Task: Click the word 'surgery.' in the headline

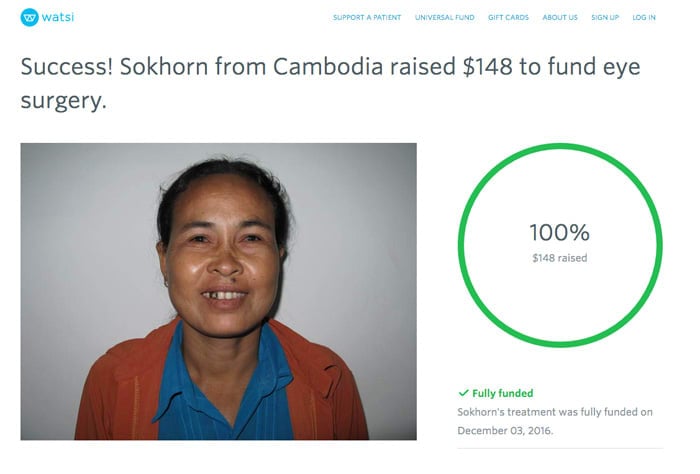Action: click(63, 100)
